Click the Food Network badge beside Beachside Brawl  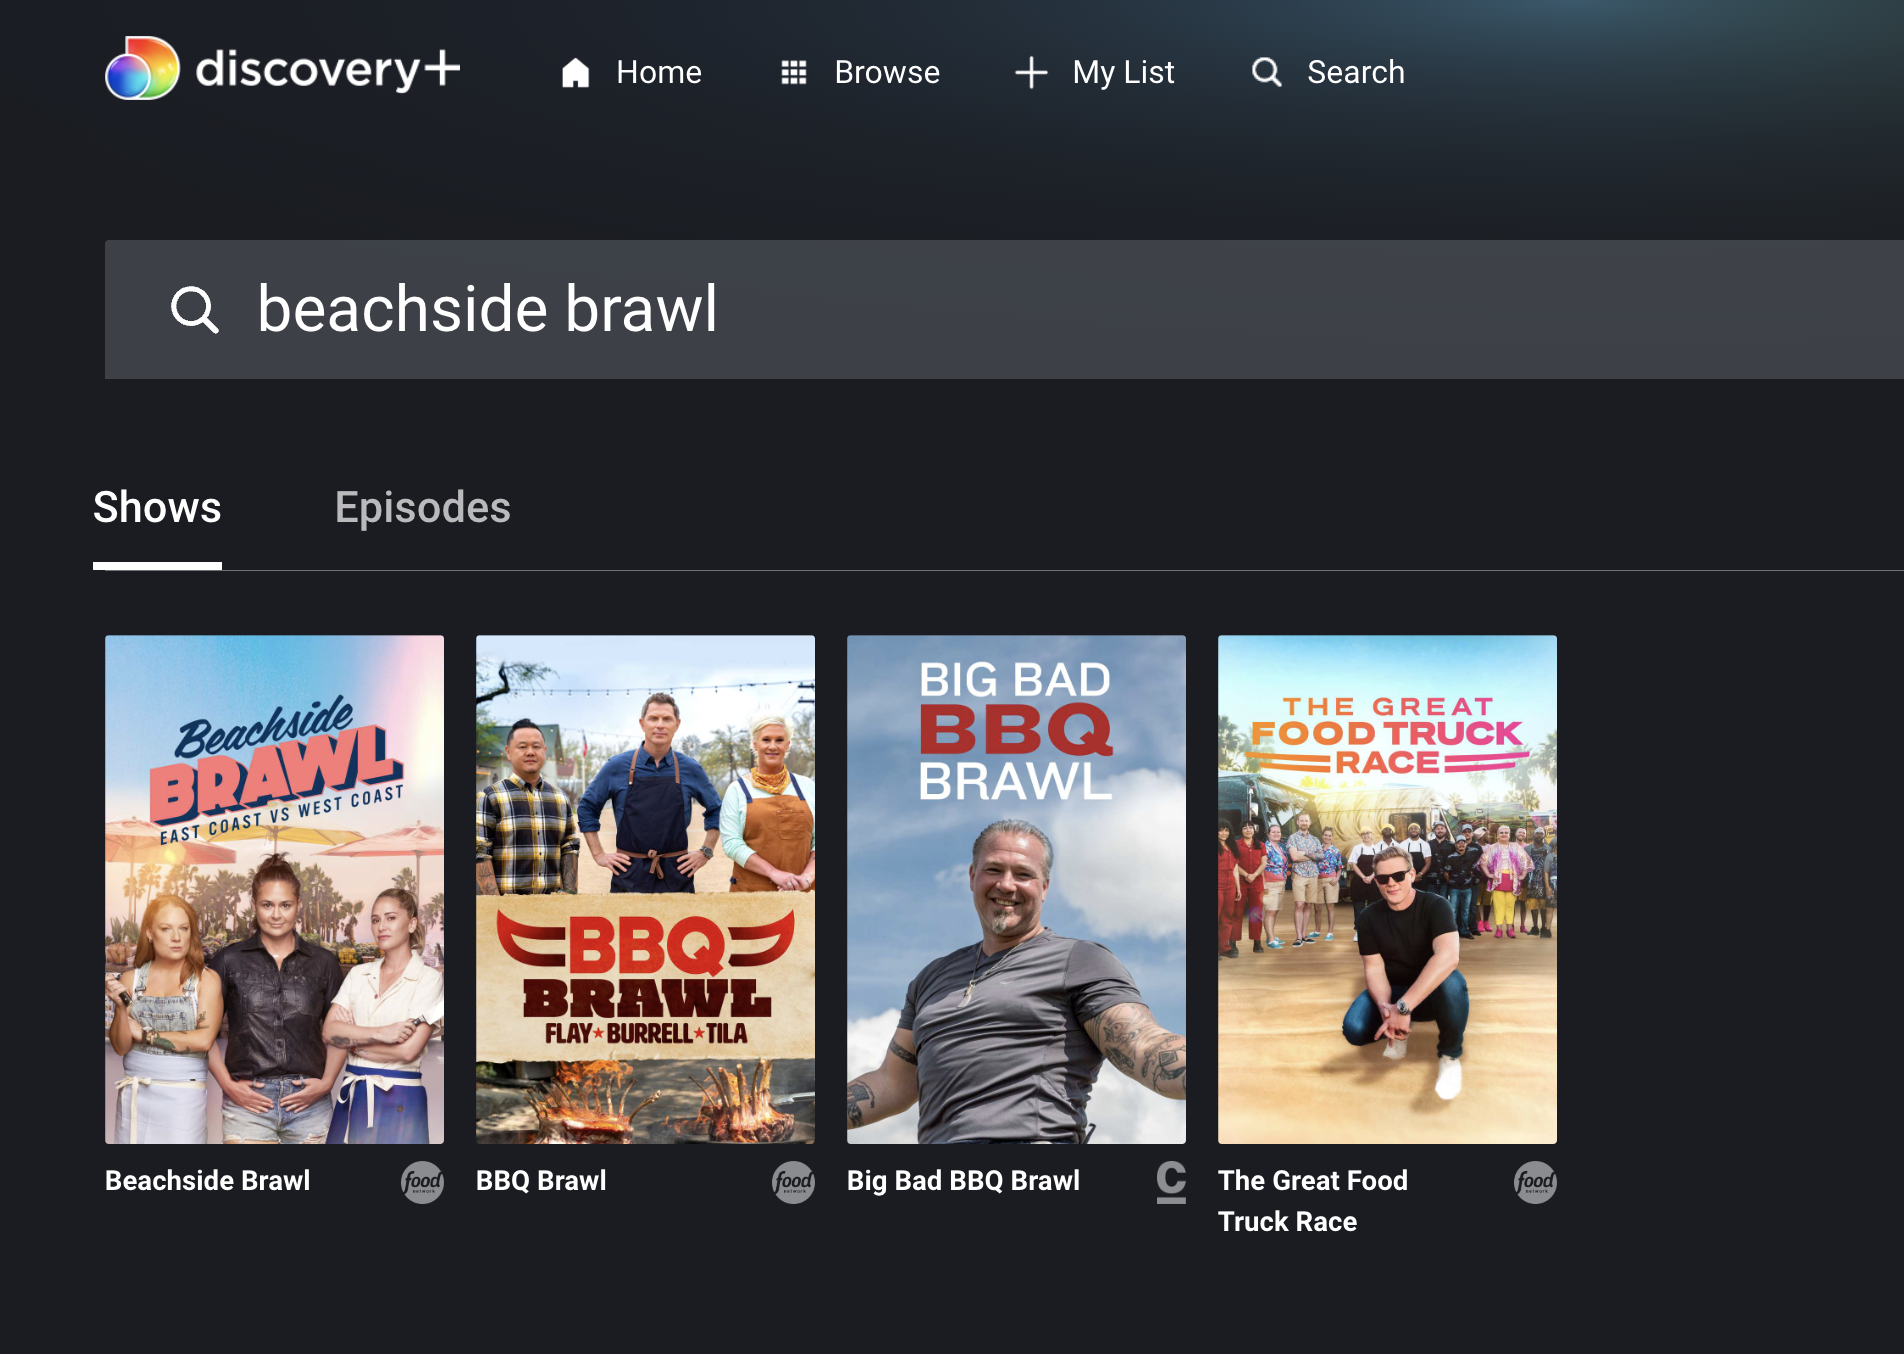(x=423, y=1182)
